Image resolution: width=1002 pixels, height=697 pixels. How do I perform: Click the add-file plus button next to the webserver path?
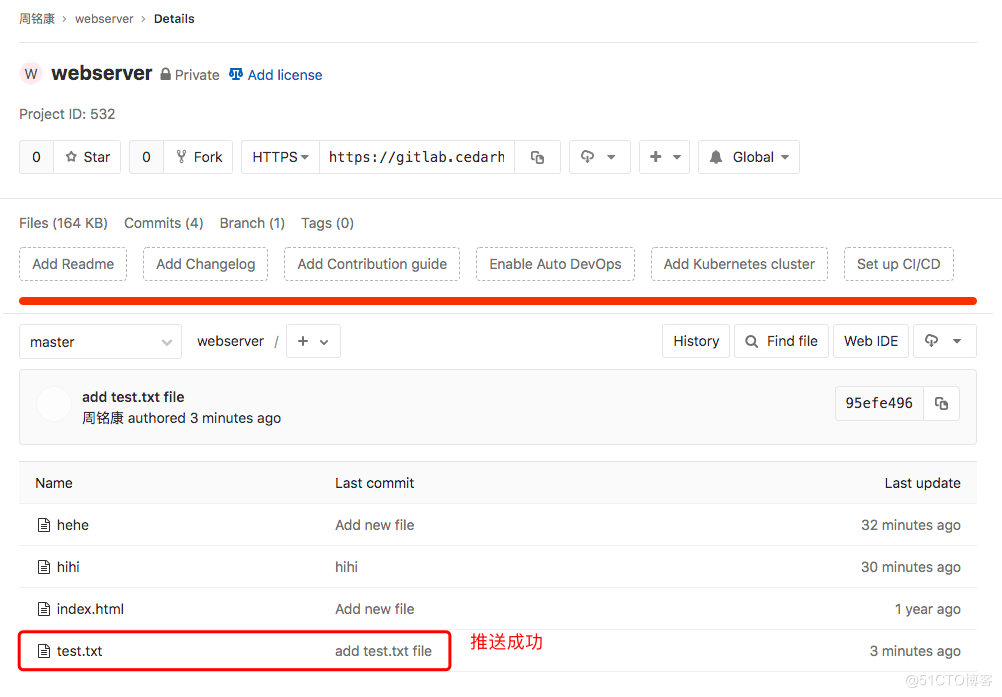(313, 341)
